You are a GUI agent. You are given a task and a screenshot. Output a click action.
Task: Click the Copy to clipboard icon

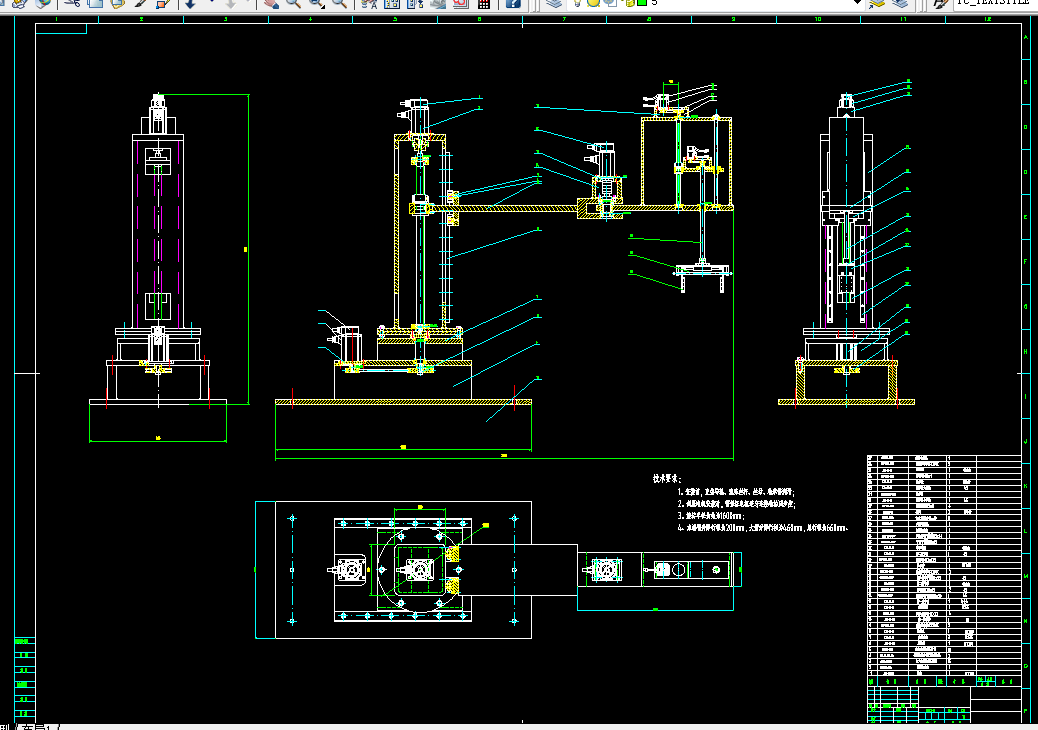[95, 3]
